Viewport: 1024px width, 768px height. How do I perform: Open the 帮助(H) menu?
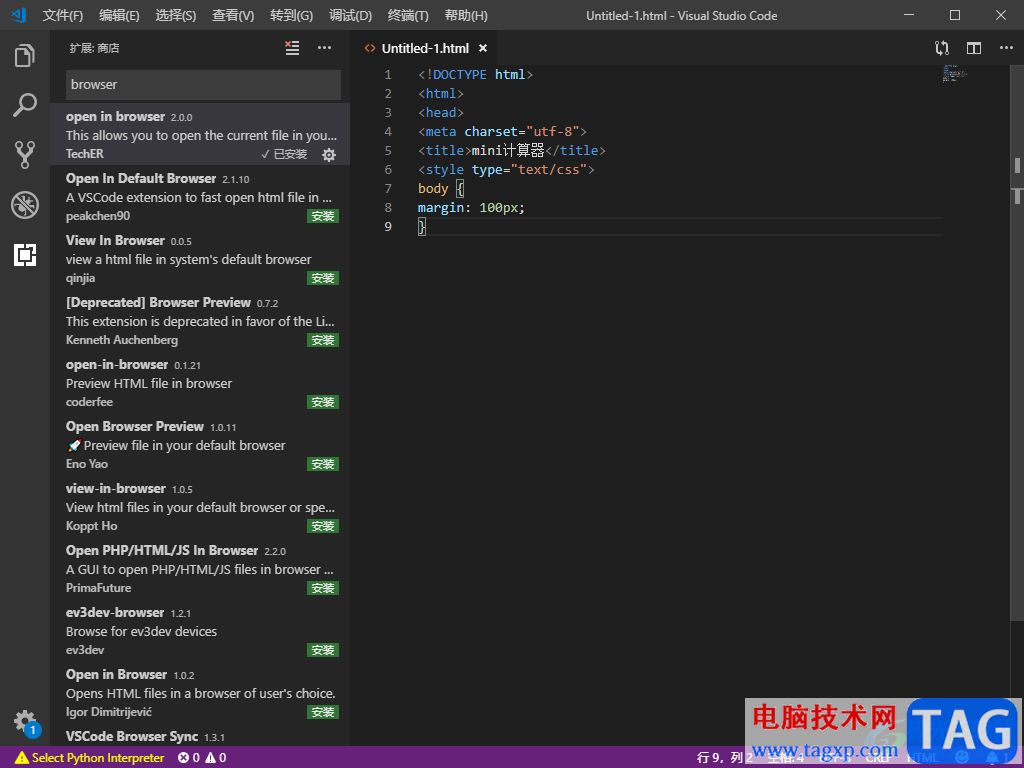coord(466,15)
